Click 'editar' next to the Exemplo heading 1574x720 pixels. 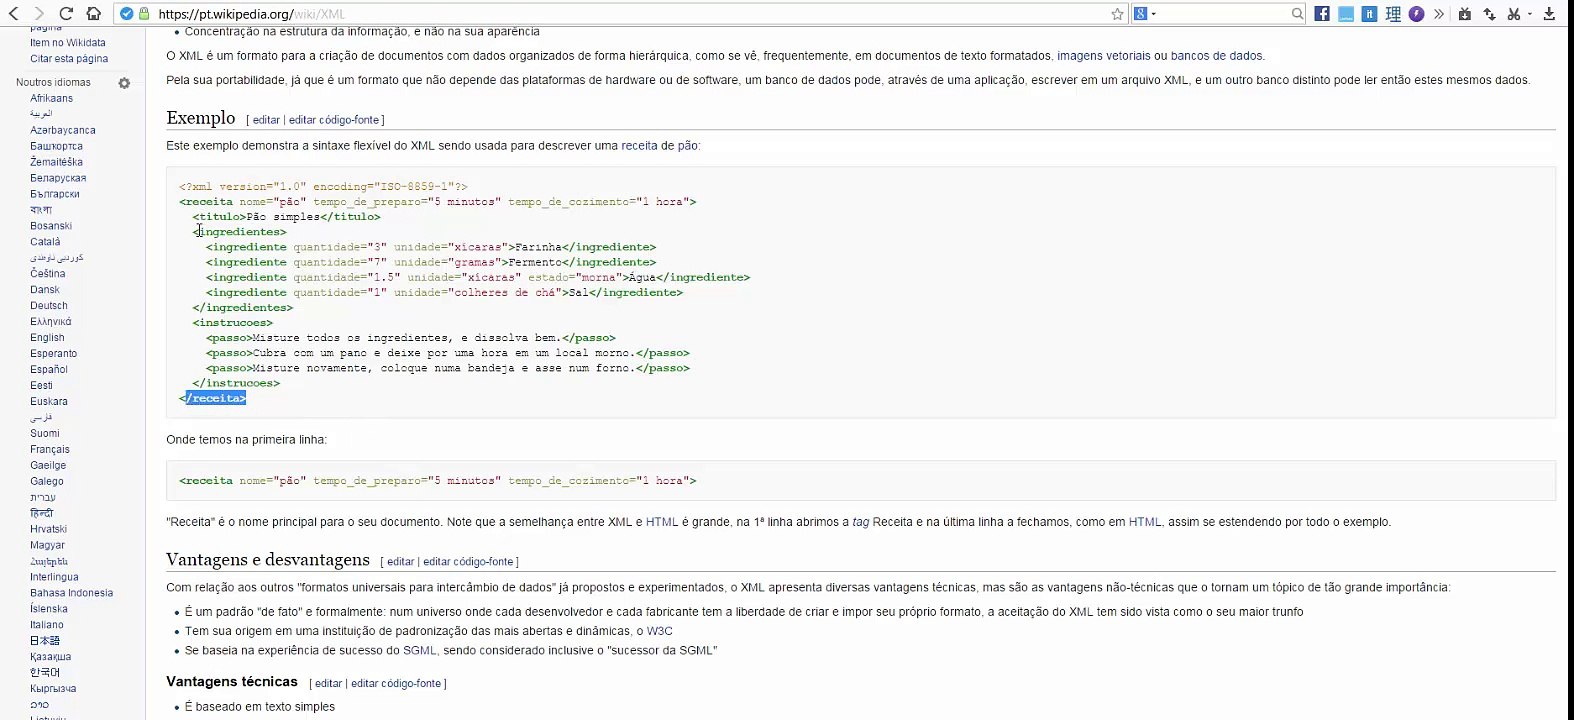coord(266,120)
